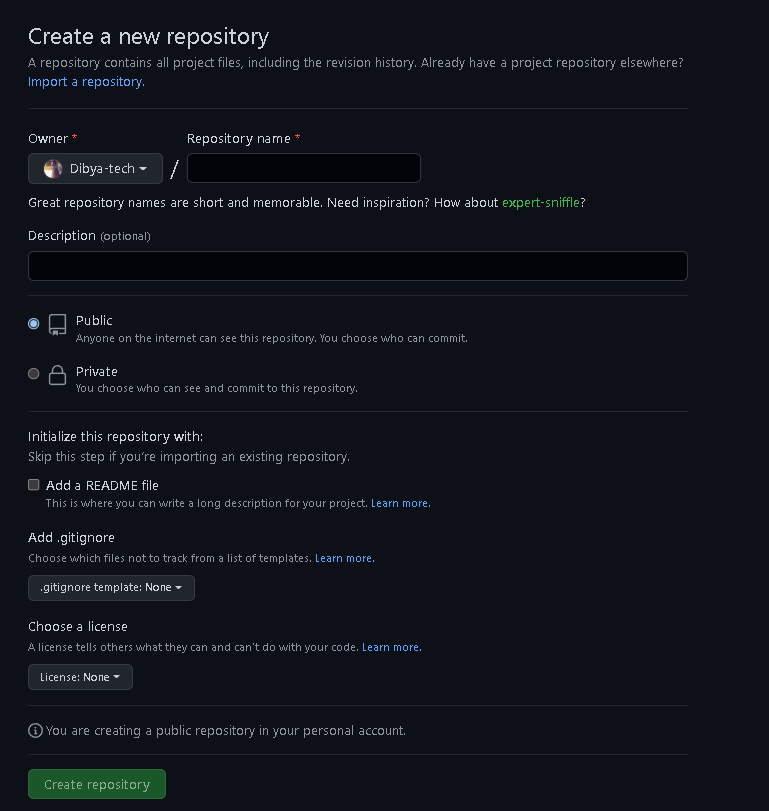769x811 pixels.
Task: Click Learn more beside the README description
Action: (399, 503)
